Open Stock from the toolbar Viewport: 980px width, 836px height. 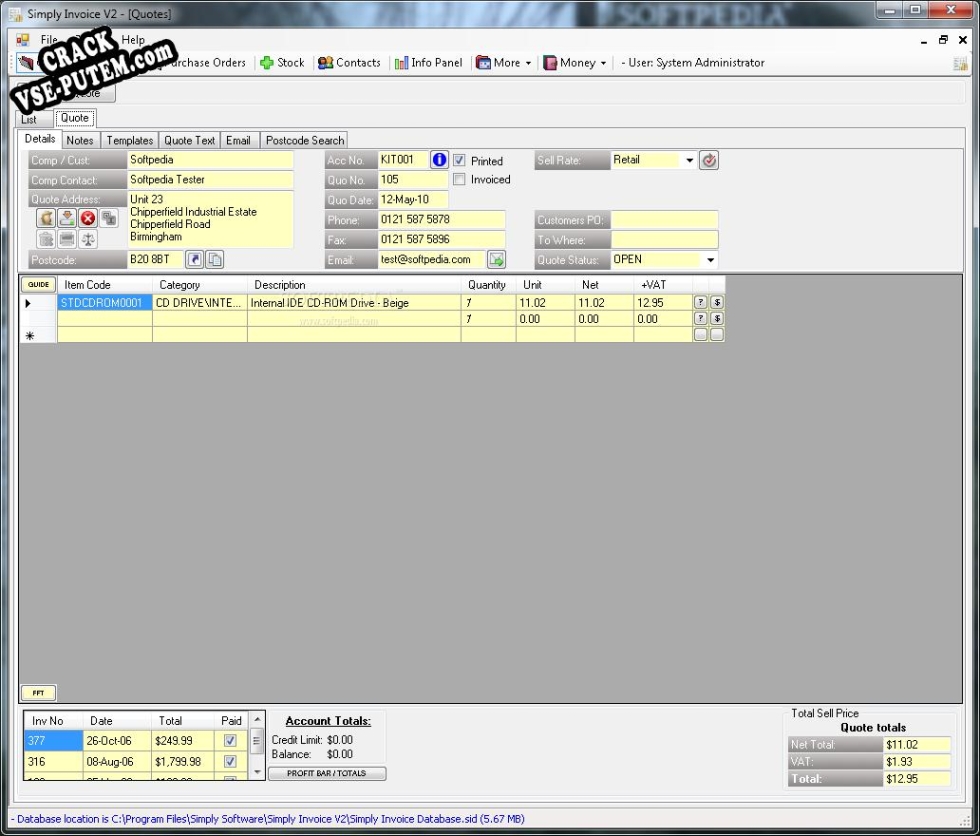pos(282,63)
